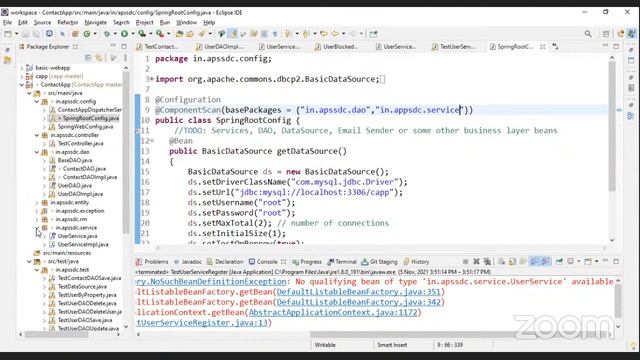Viewport: 640px width, 360px height.
Task: Switch to the UserDAOImpl editor tab
Action: point(220,47)
